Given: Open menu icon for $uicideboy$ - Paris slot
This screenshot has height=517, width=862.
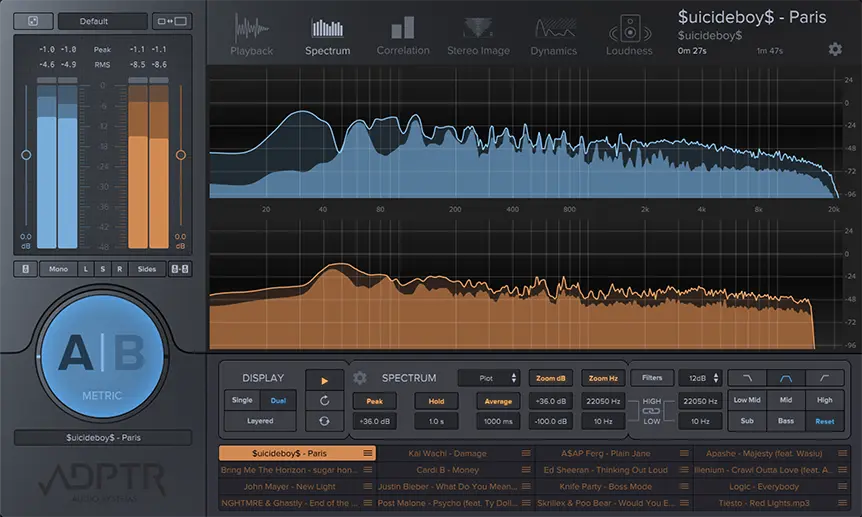Looking at the screenshot, I should coord(368,453).
